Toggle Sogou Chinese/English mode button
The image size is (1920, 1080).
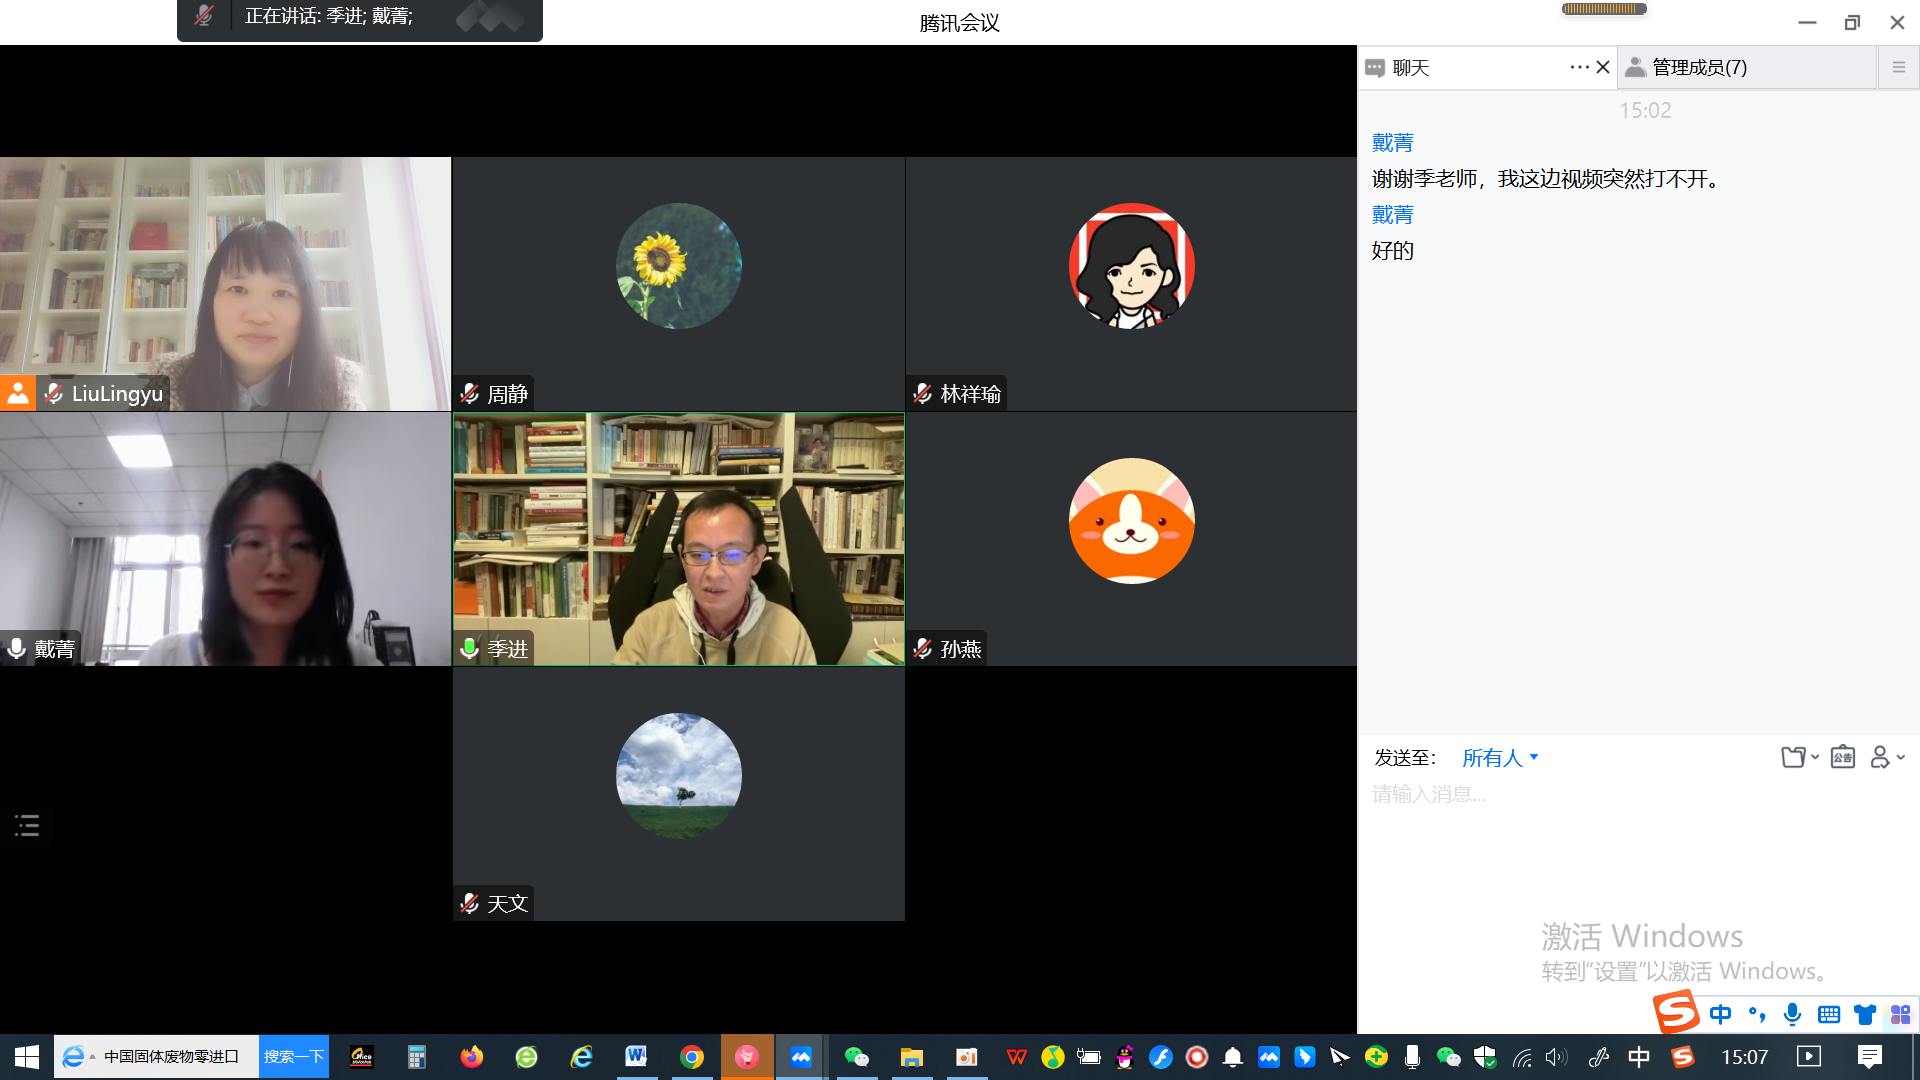coord(1720,1015)
